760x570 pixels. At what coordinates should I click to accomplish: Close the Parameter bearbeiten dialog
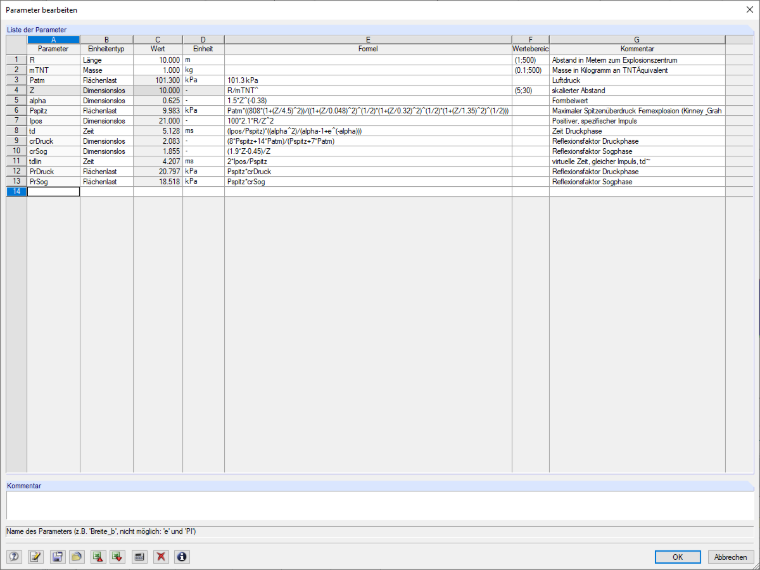point(749,10)
